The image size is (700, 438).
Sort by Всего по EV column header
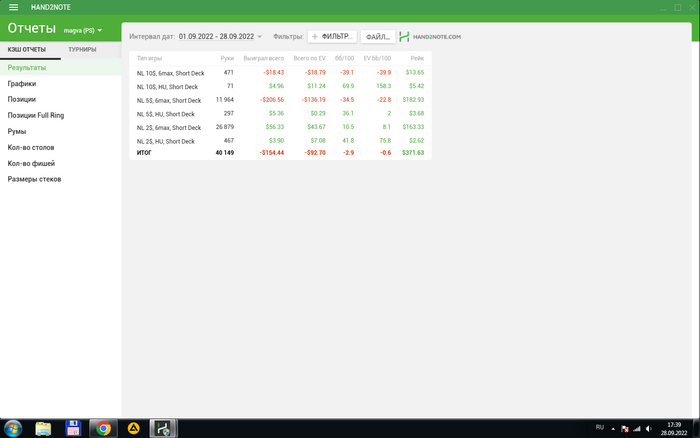(x=309, y=58)
